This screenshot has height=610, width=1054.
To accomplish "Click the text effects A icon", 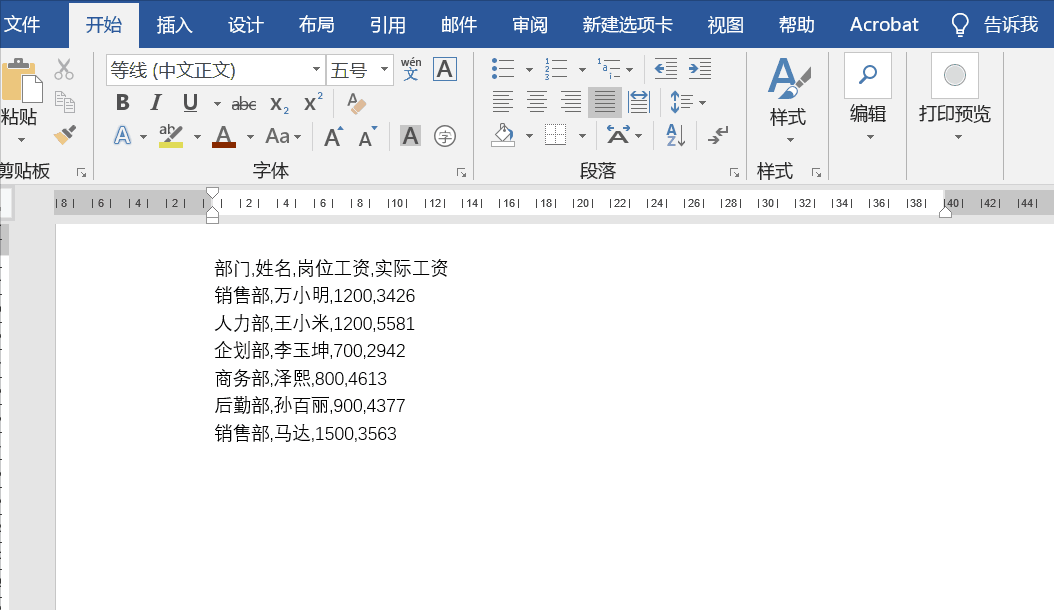I will coord(122,137).
